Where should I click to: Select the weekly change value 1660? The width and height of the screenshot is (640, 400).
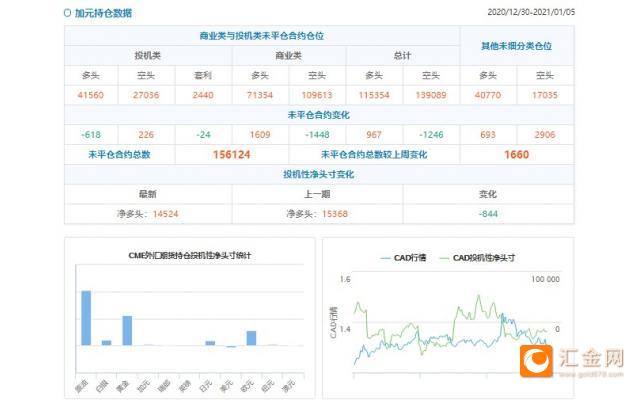[x=516, y=155]
